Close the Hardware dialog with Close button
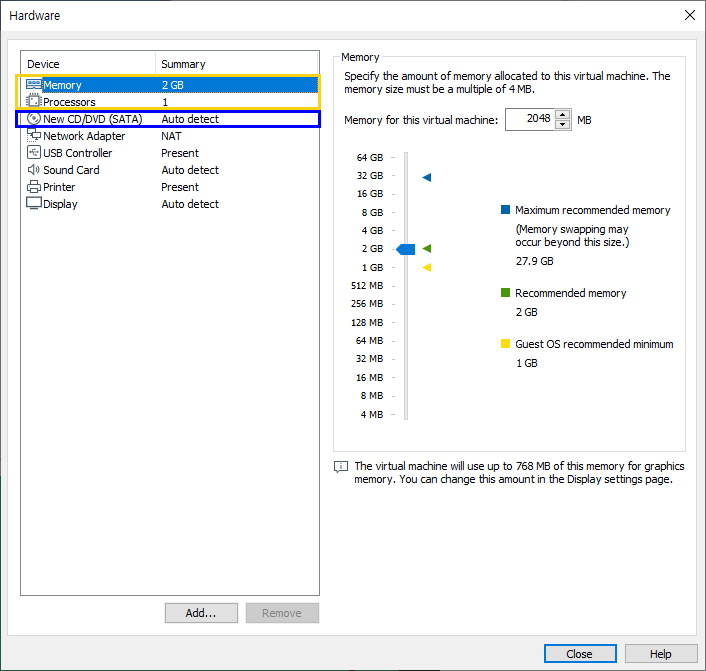Image resolution: width=706 pixels, height=671 pixels. (580, 654)
